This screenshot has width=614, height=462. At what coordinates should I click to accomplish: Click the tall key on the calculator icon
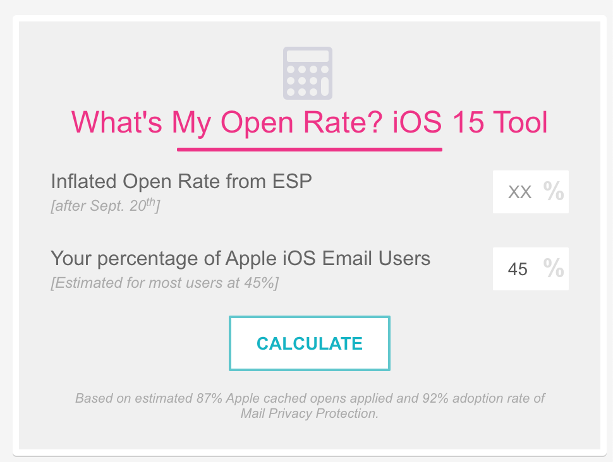pyautogui.click(x=325, y=87)
